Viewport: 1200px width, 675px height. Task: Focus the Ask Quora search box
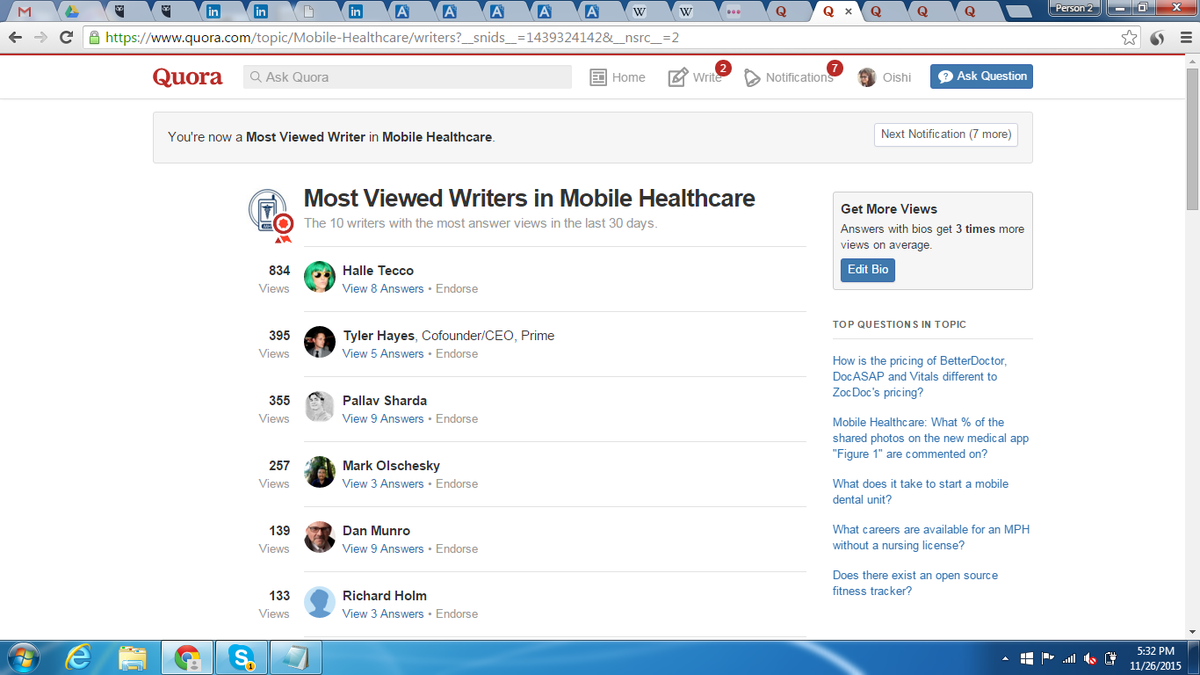tap(407, 77)
